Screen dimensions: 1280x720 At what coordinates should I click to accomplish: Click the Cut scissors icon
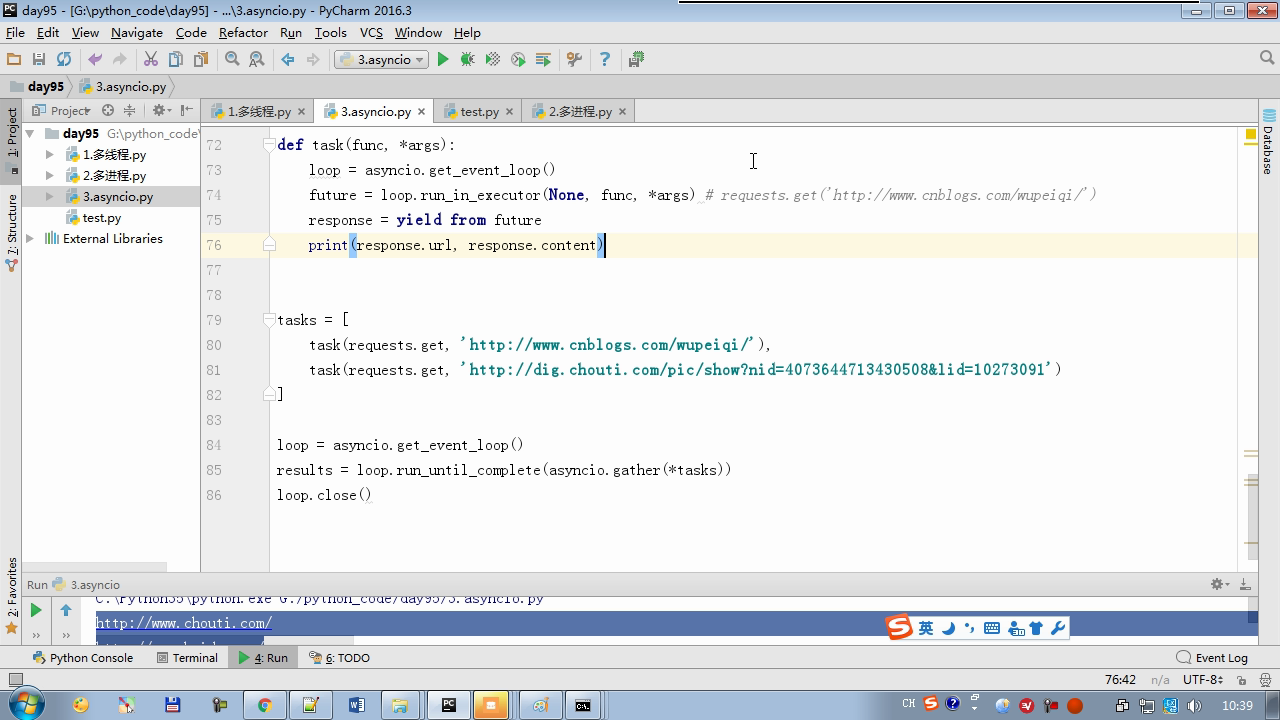(x=150, y=60)
